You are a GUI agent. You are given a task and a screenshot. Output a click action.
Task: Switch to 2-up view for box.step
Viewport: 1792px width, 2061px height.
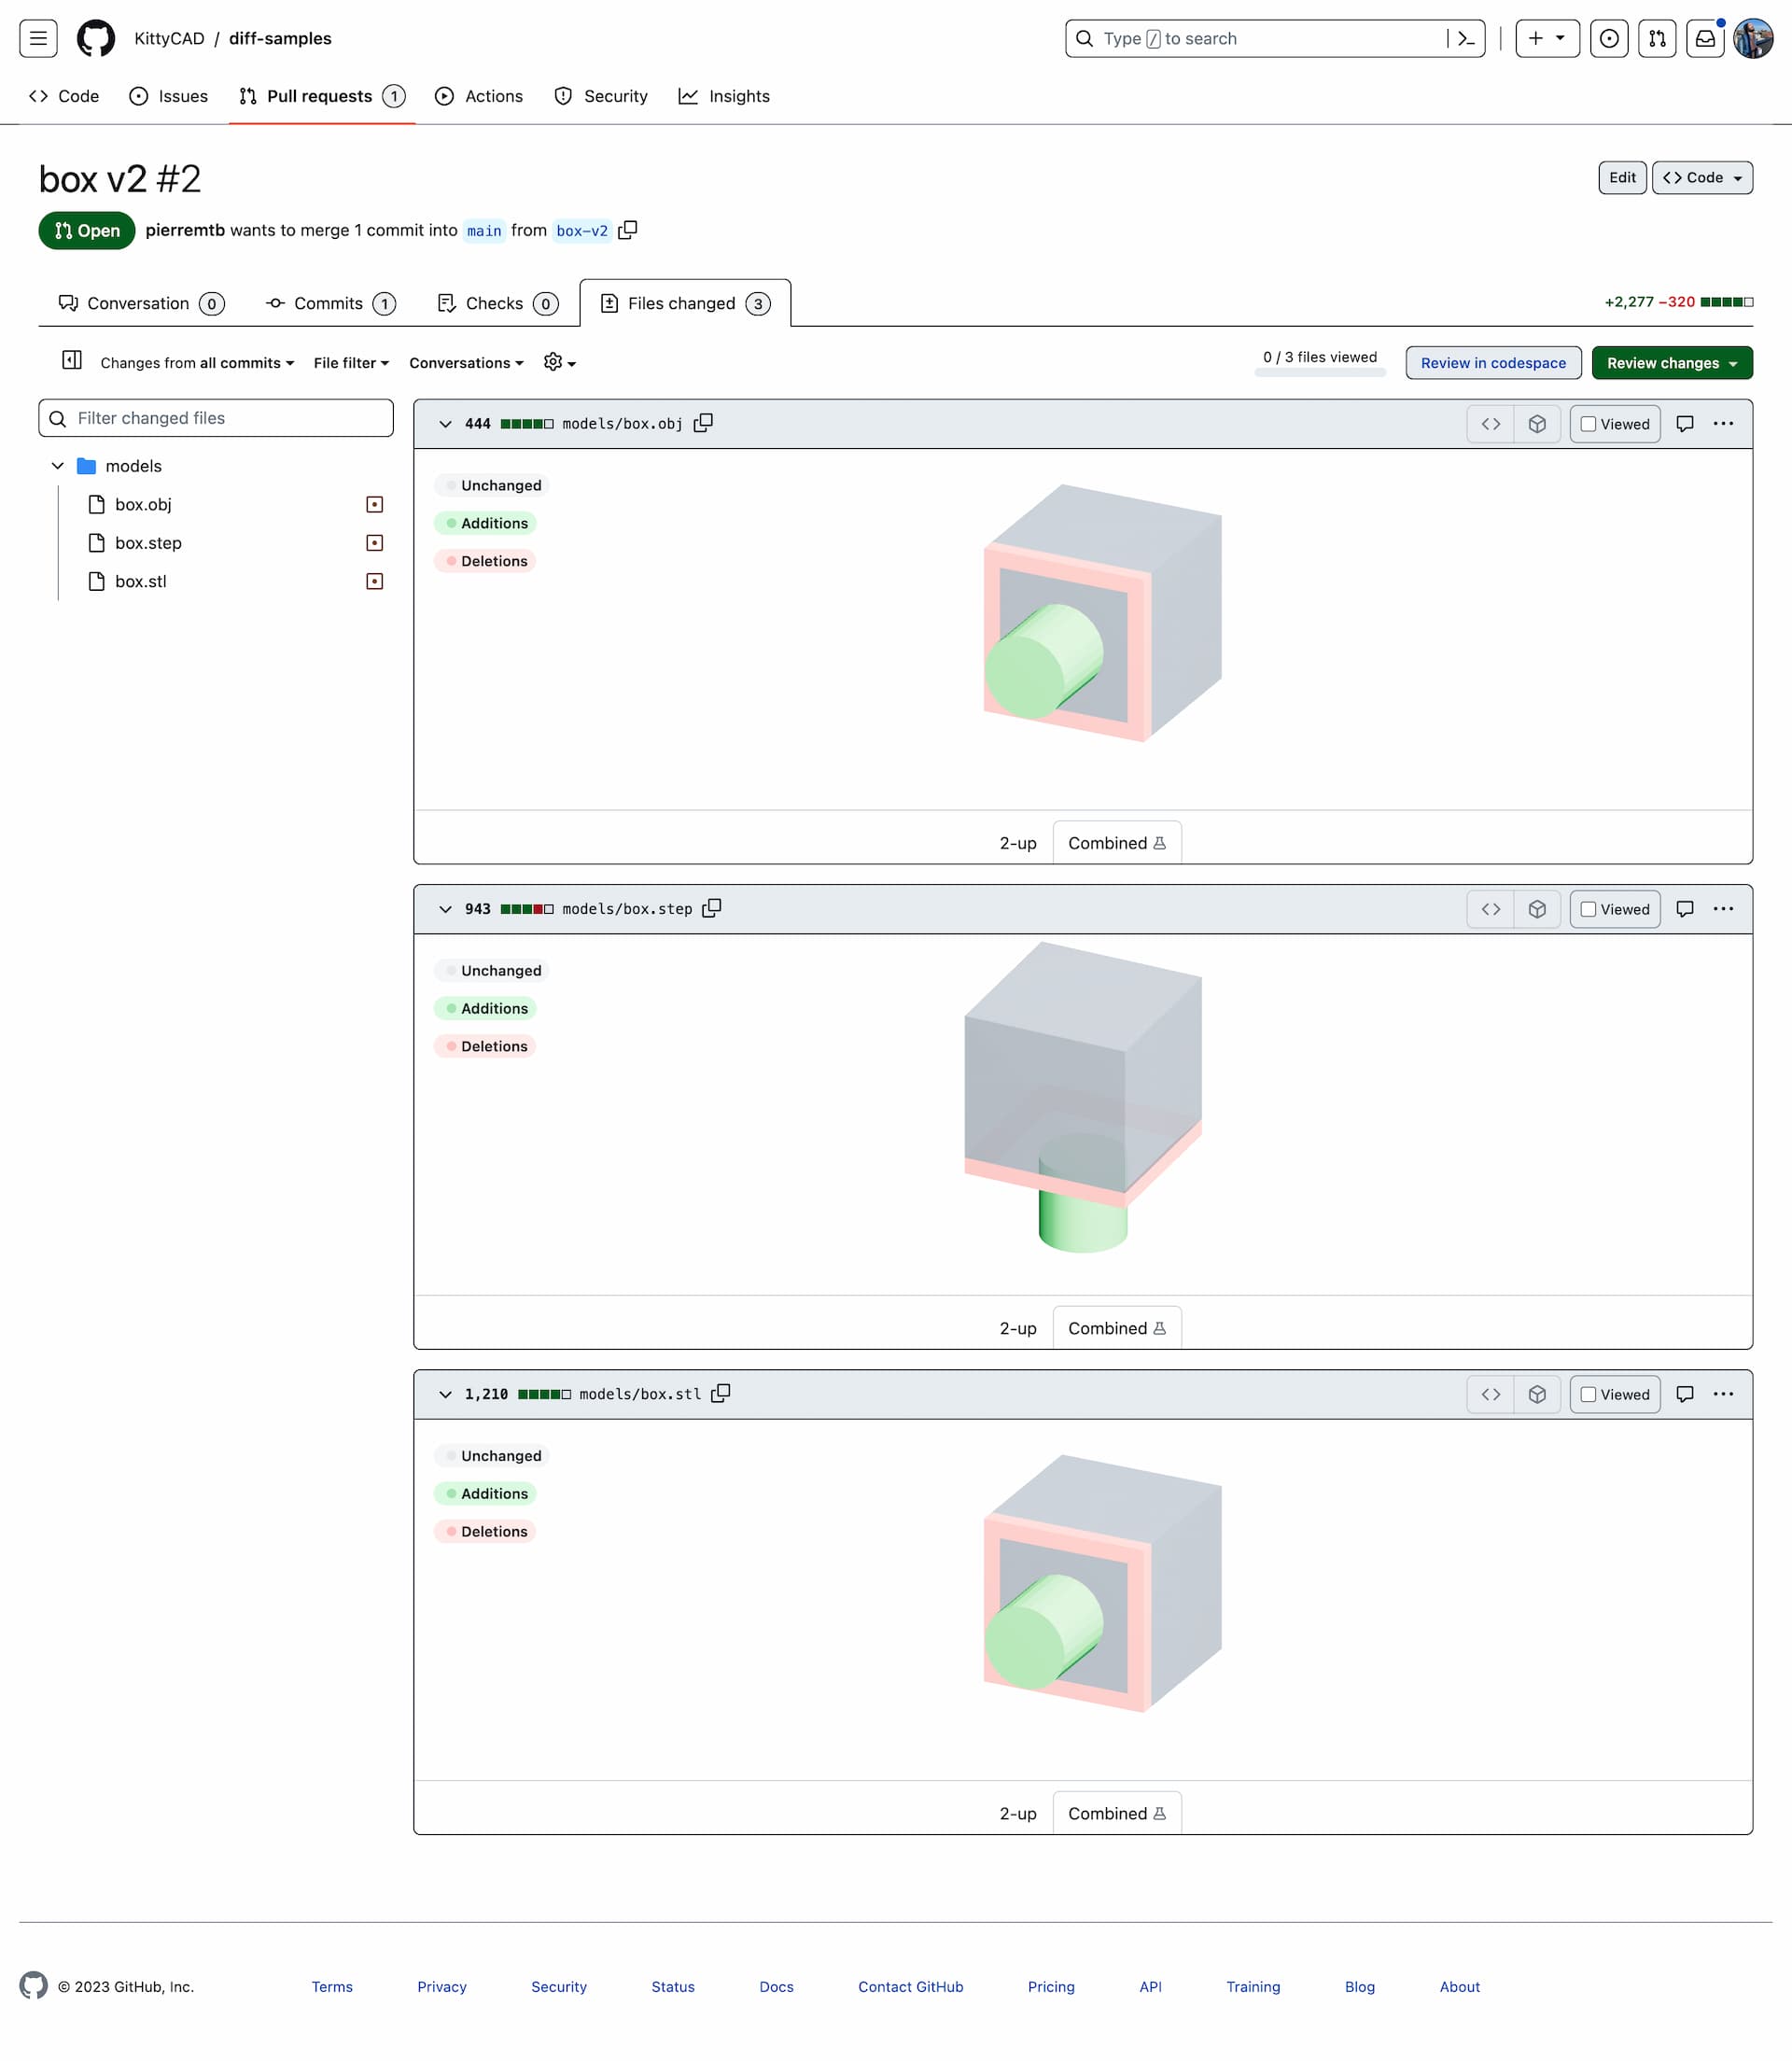pyautogui.click(x=1017, y=1326)
